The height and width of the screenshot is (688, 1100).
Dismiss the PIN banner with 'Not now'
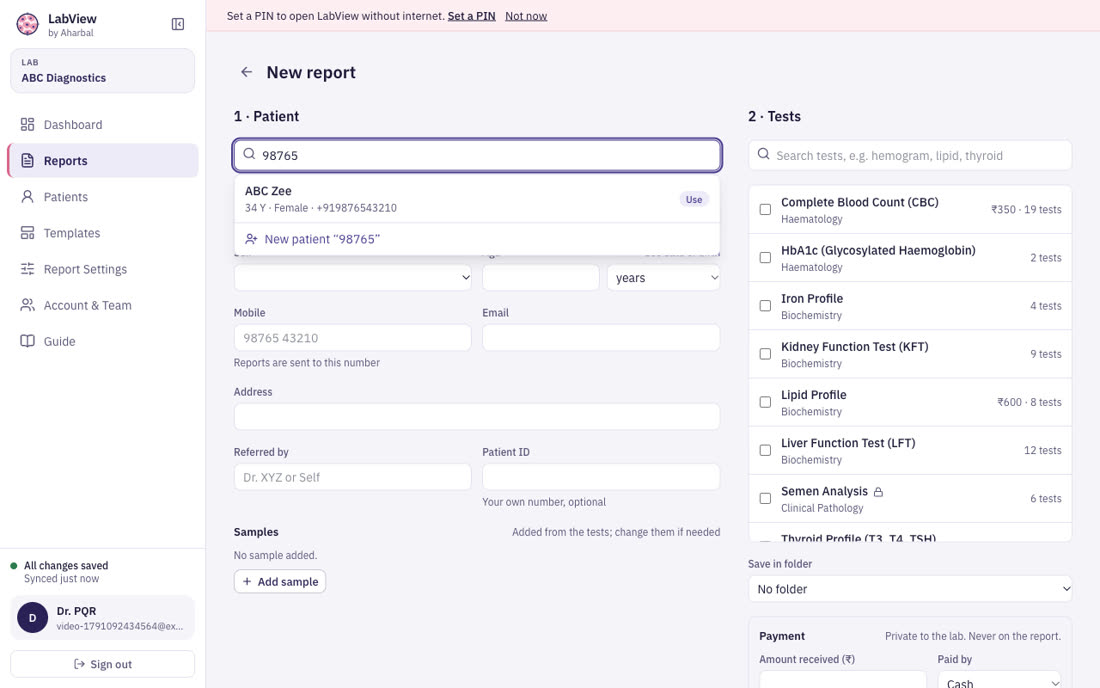coord(526,15)
